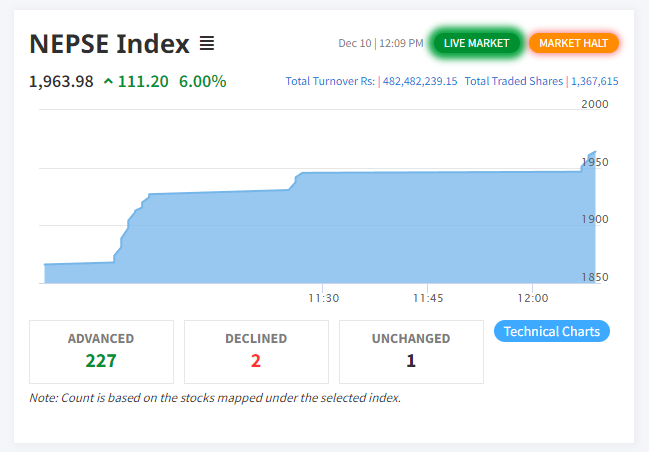Open Technical Charts
This screenshot has height=452, width=649.
552,331
